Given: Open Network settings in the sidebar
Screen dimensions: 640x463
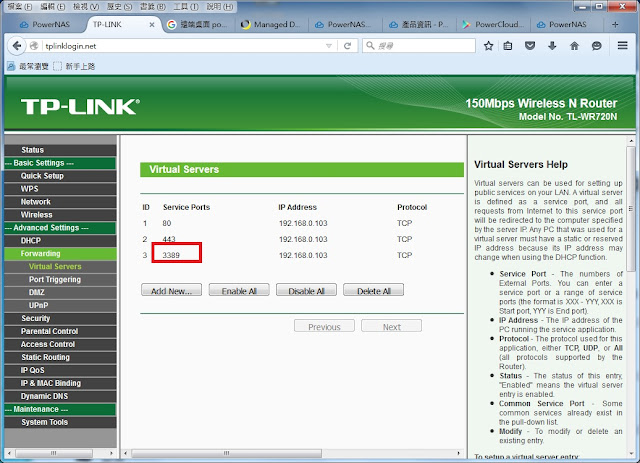Looking at the screenshot, I should 60,202.
